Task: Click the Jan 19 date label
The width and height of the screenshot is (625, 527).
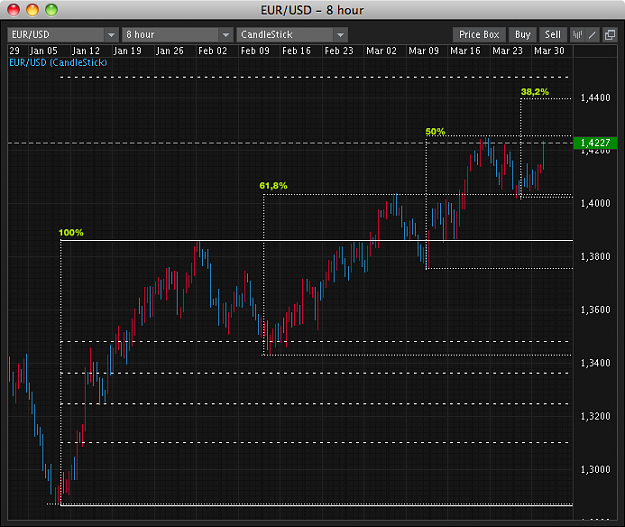Action: point(128,51)
